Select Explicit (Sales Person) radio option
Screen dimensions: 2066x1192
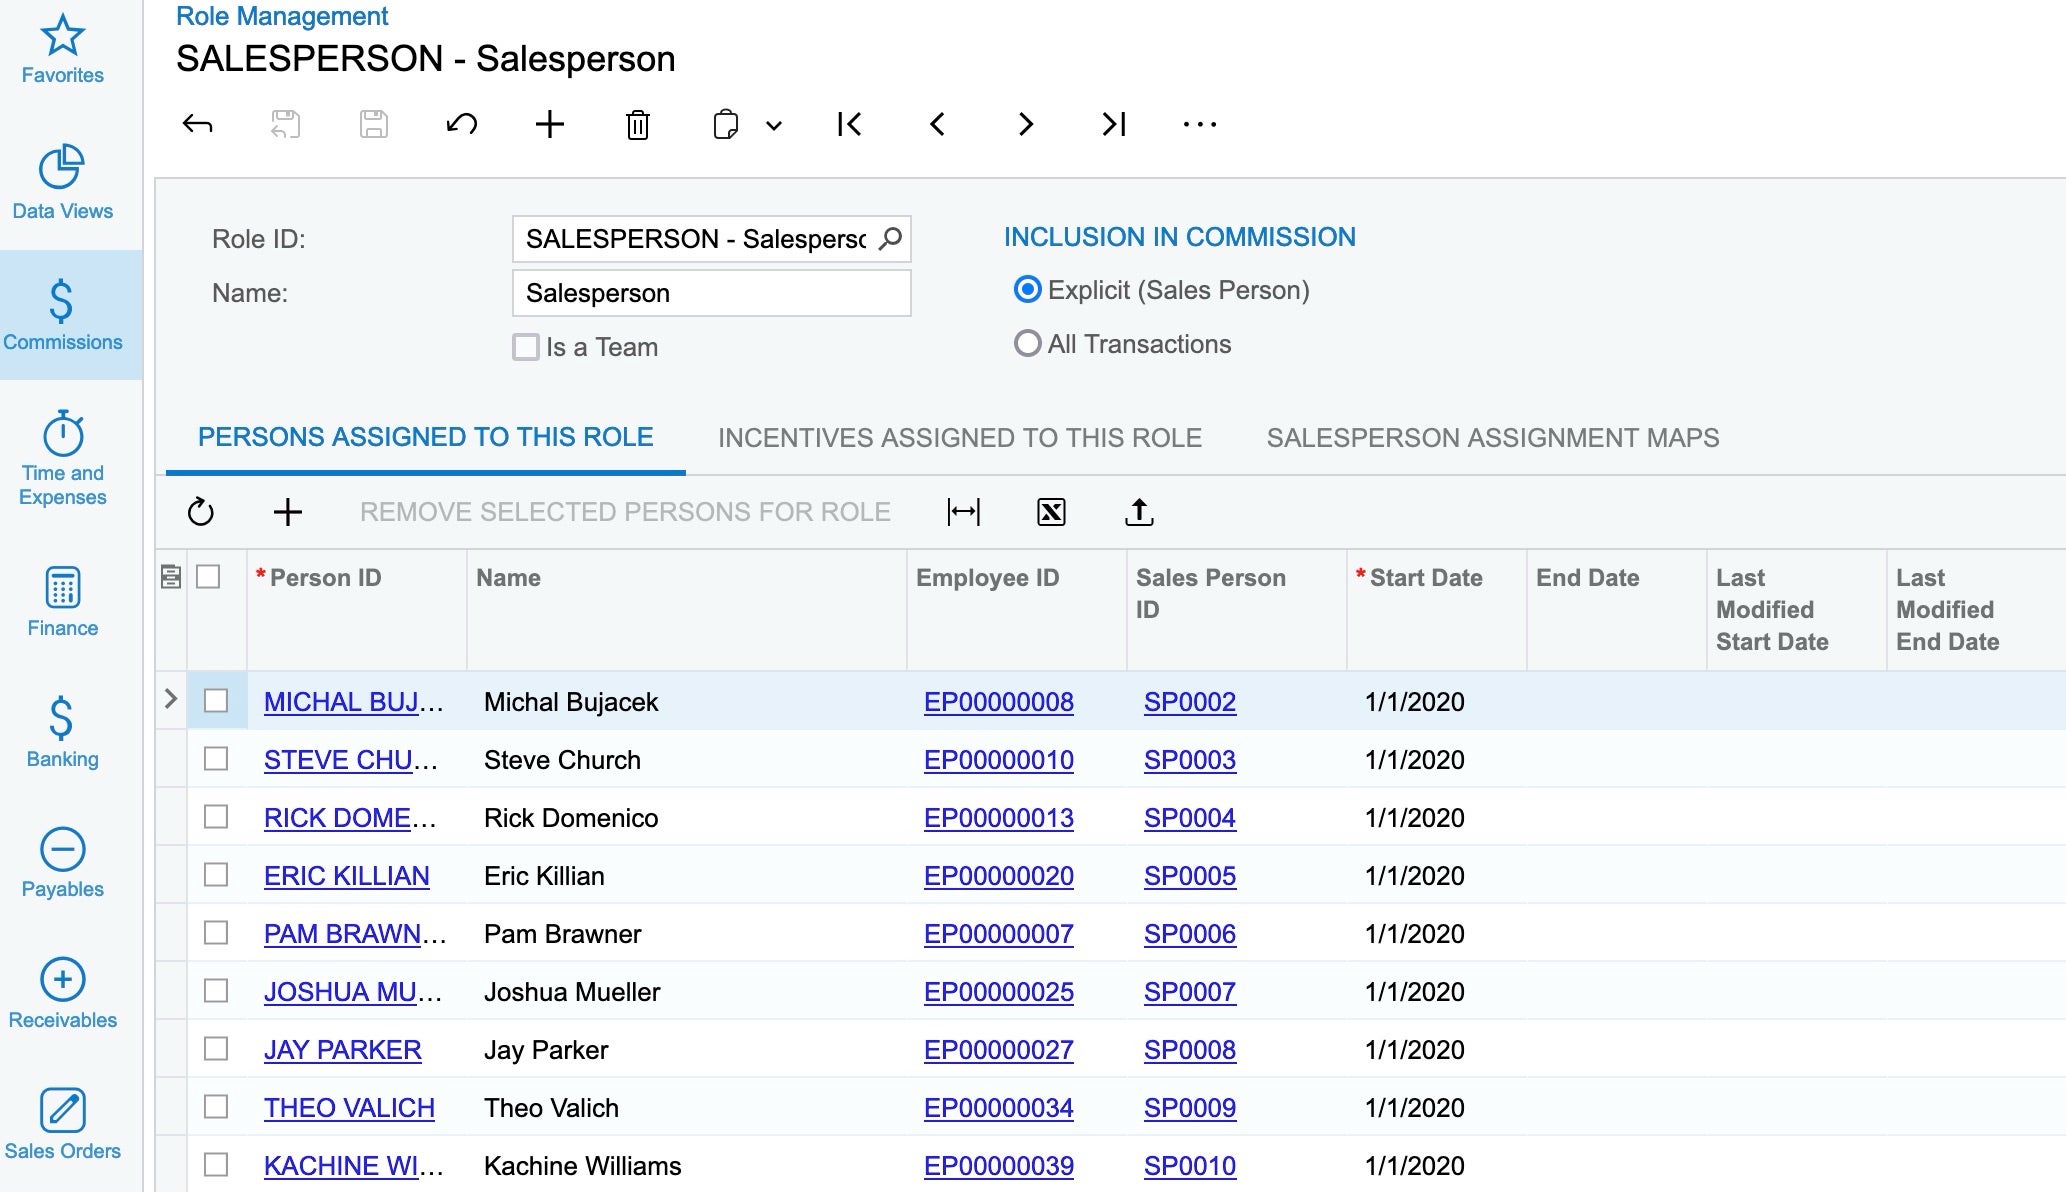click(1027, 290)
